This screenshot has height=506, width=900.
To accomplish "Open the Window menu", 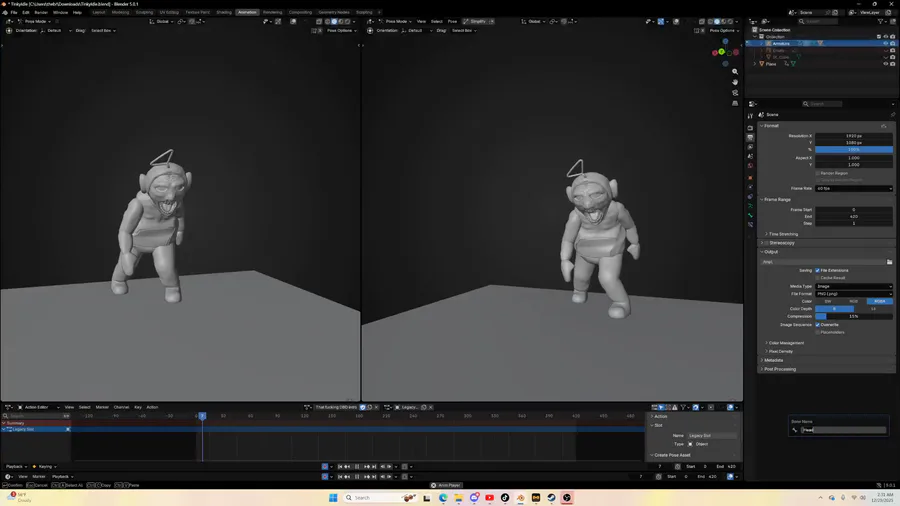I will pyautogui.click(x=60, y=12).
